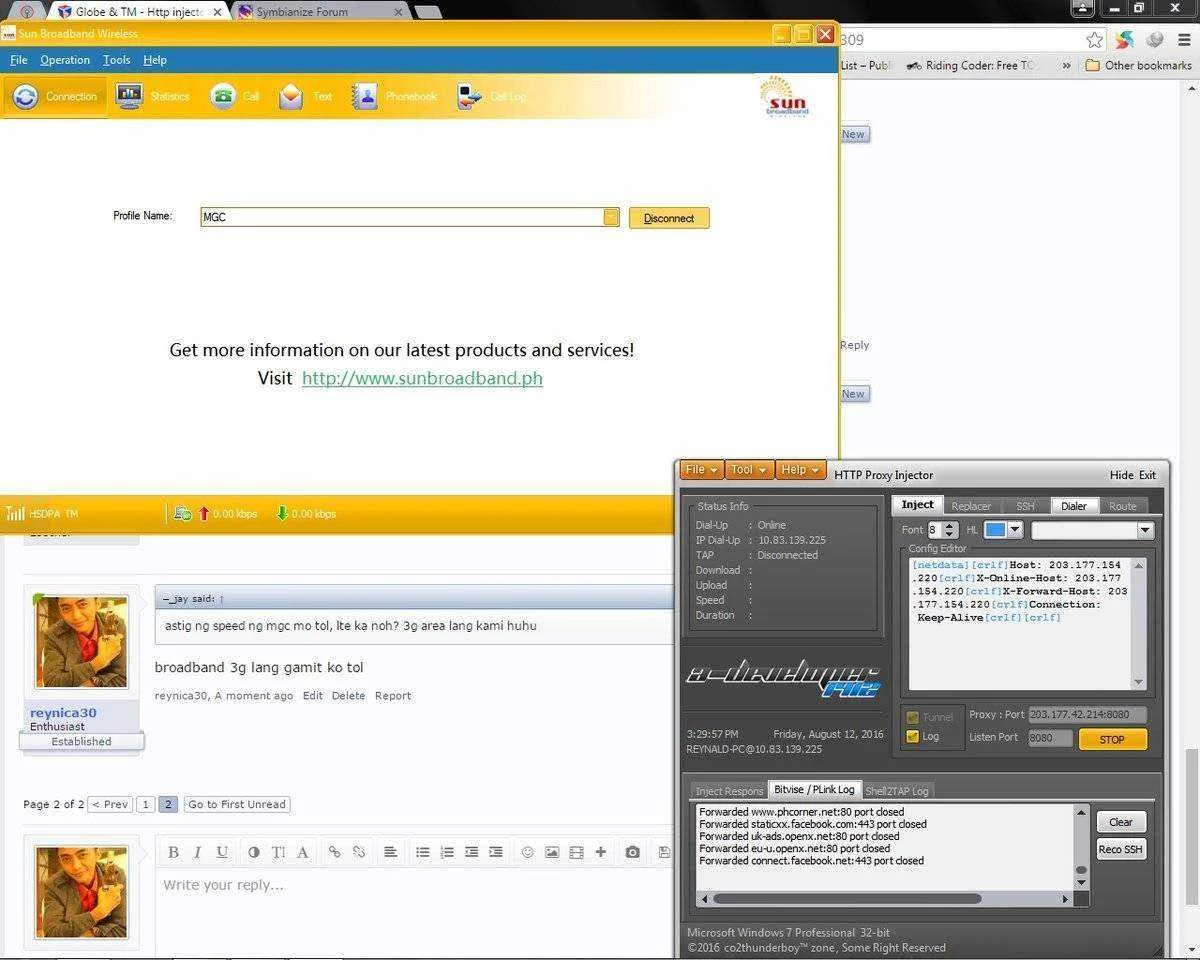
Task: Open the Connection view in Sun Broadband
Action: click(x=54, y=96)
